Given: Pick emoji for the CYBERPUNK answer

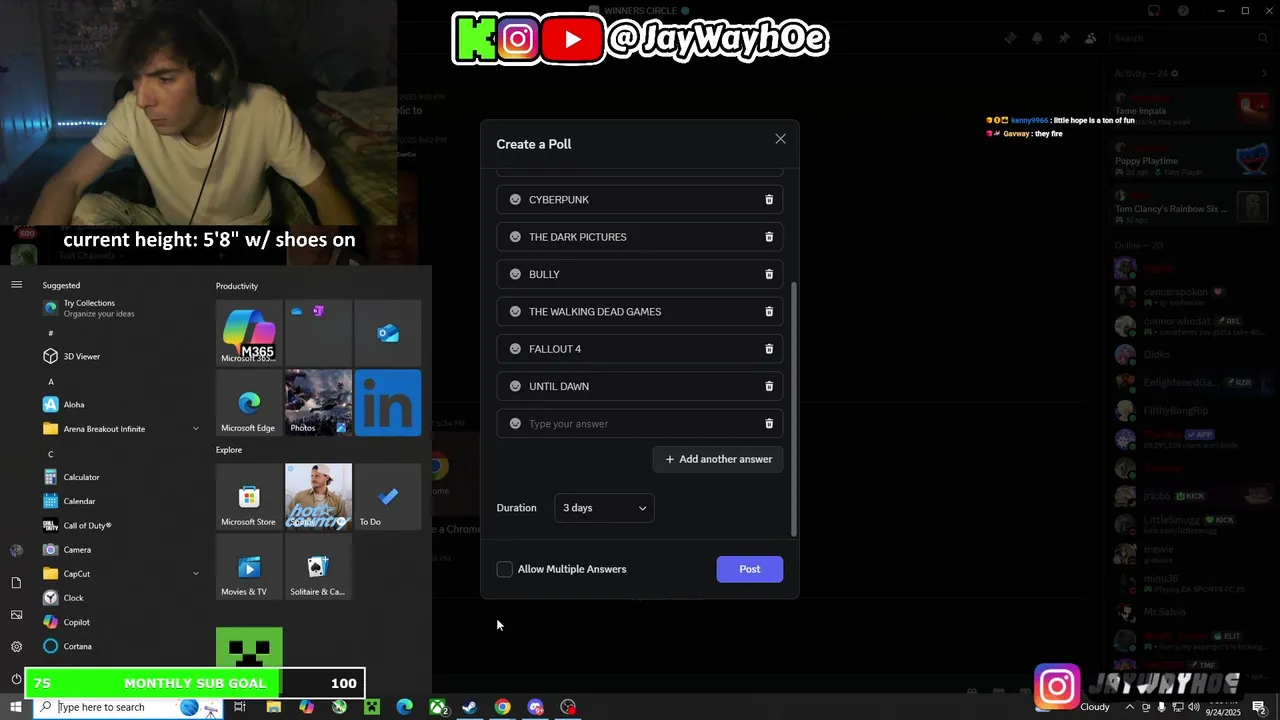Looking at the screenshot, I should [x=515, y=200].
